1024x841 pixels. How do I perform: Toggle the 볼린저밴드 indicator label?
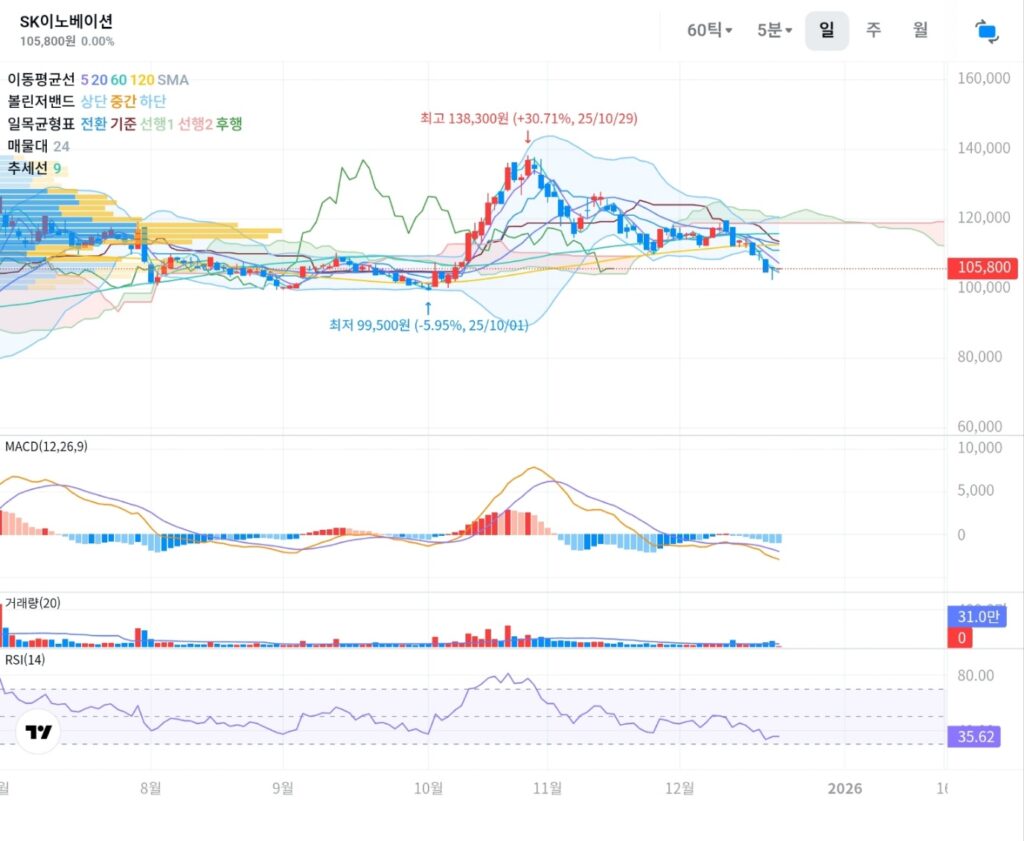click(40, 101)
